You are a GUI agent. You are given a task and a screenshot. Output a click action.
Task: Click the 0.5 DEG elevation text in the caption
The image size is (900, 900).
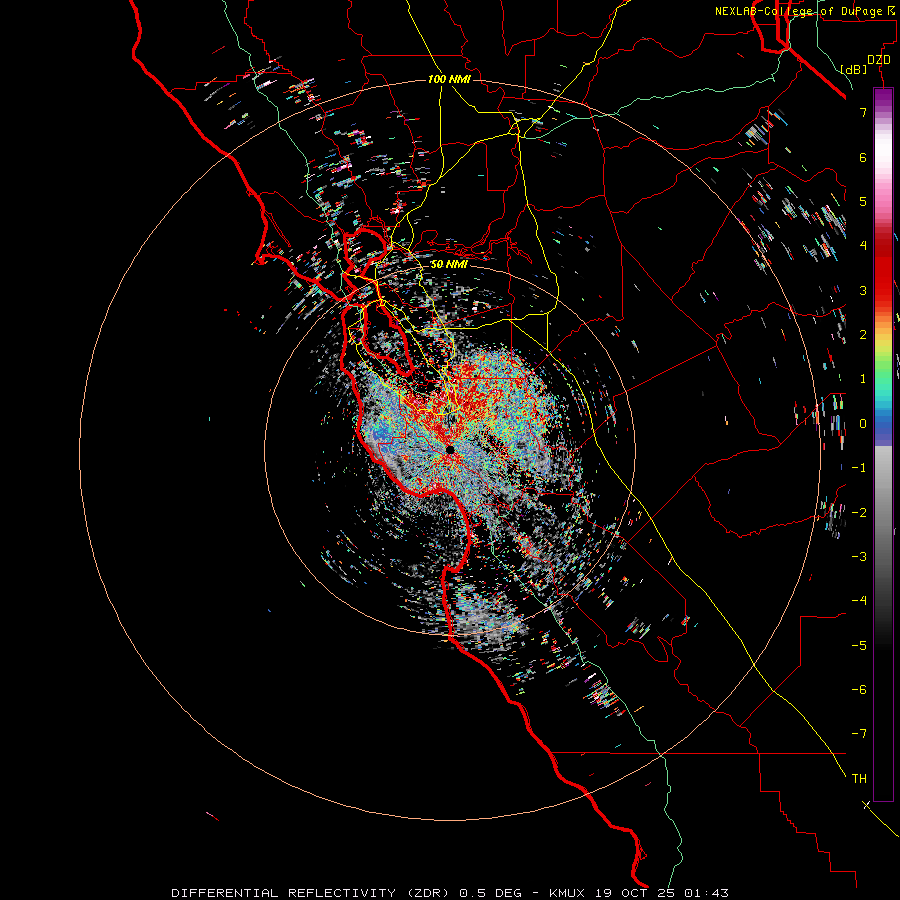(490, 893)
